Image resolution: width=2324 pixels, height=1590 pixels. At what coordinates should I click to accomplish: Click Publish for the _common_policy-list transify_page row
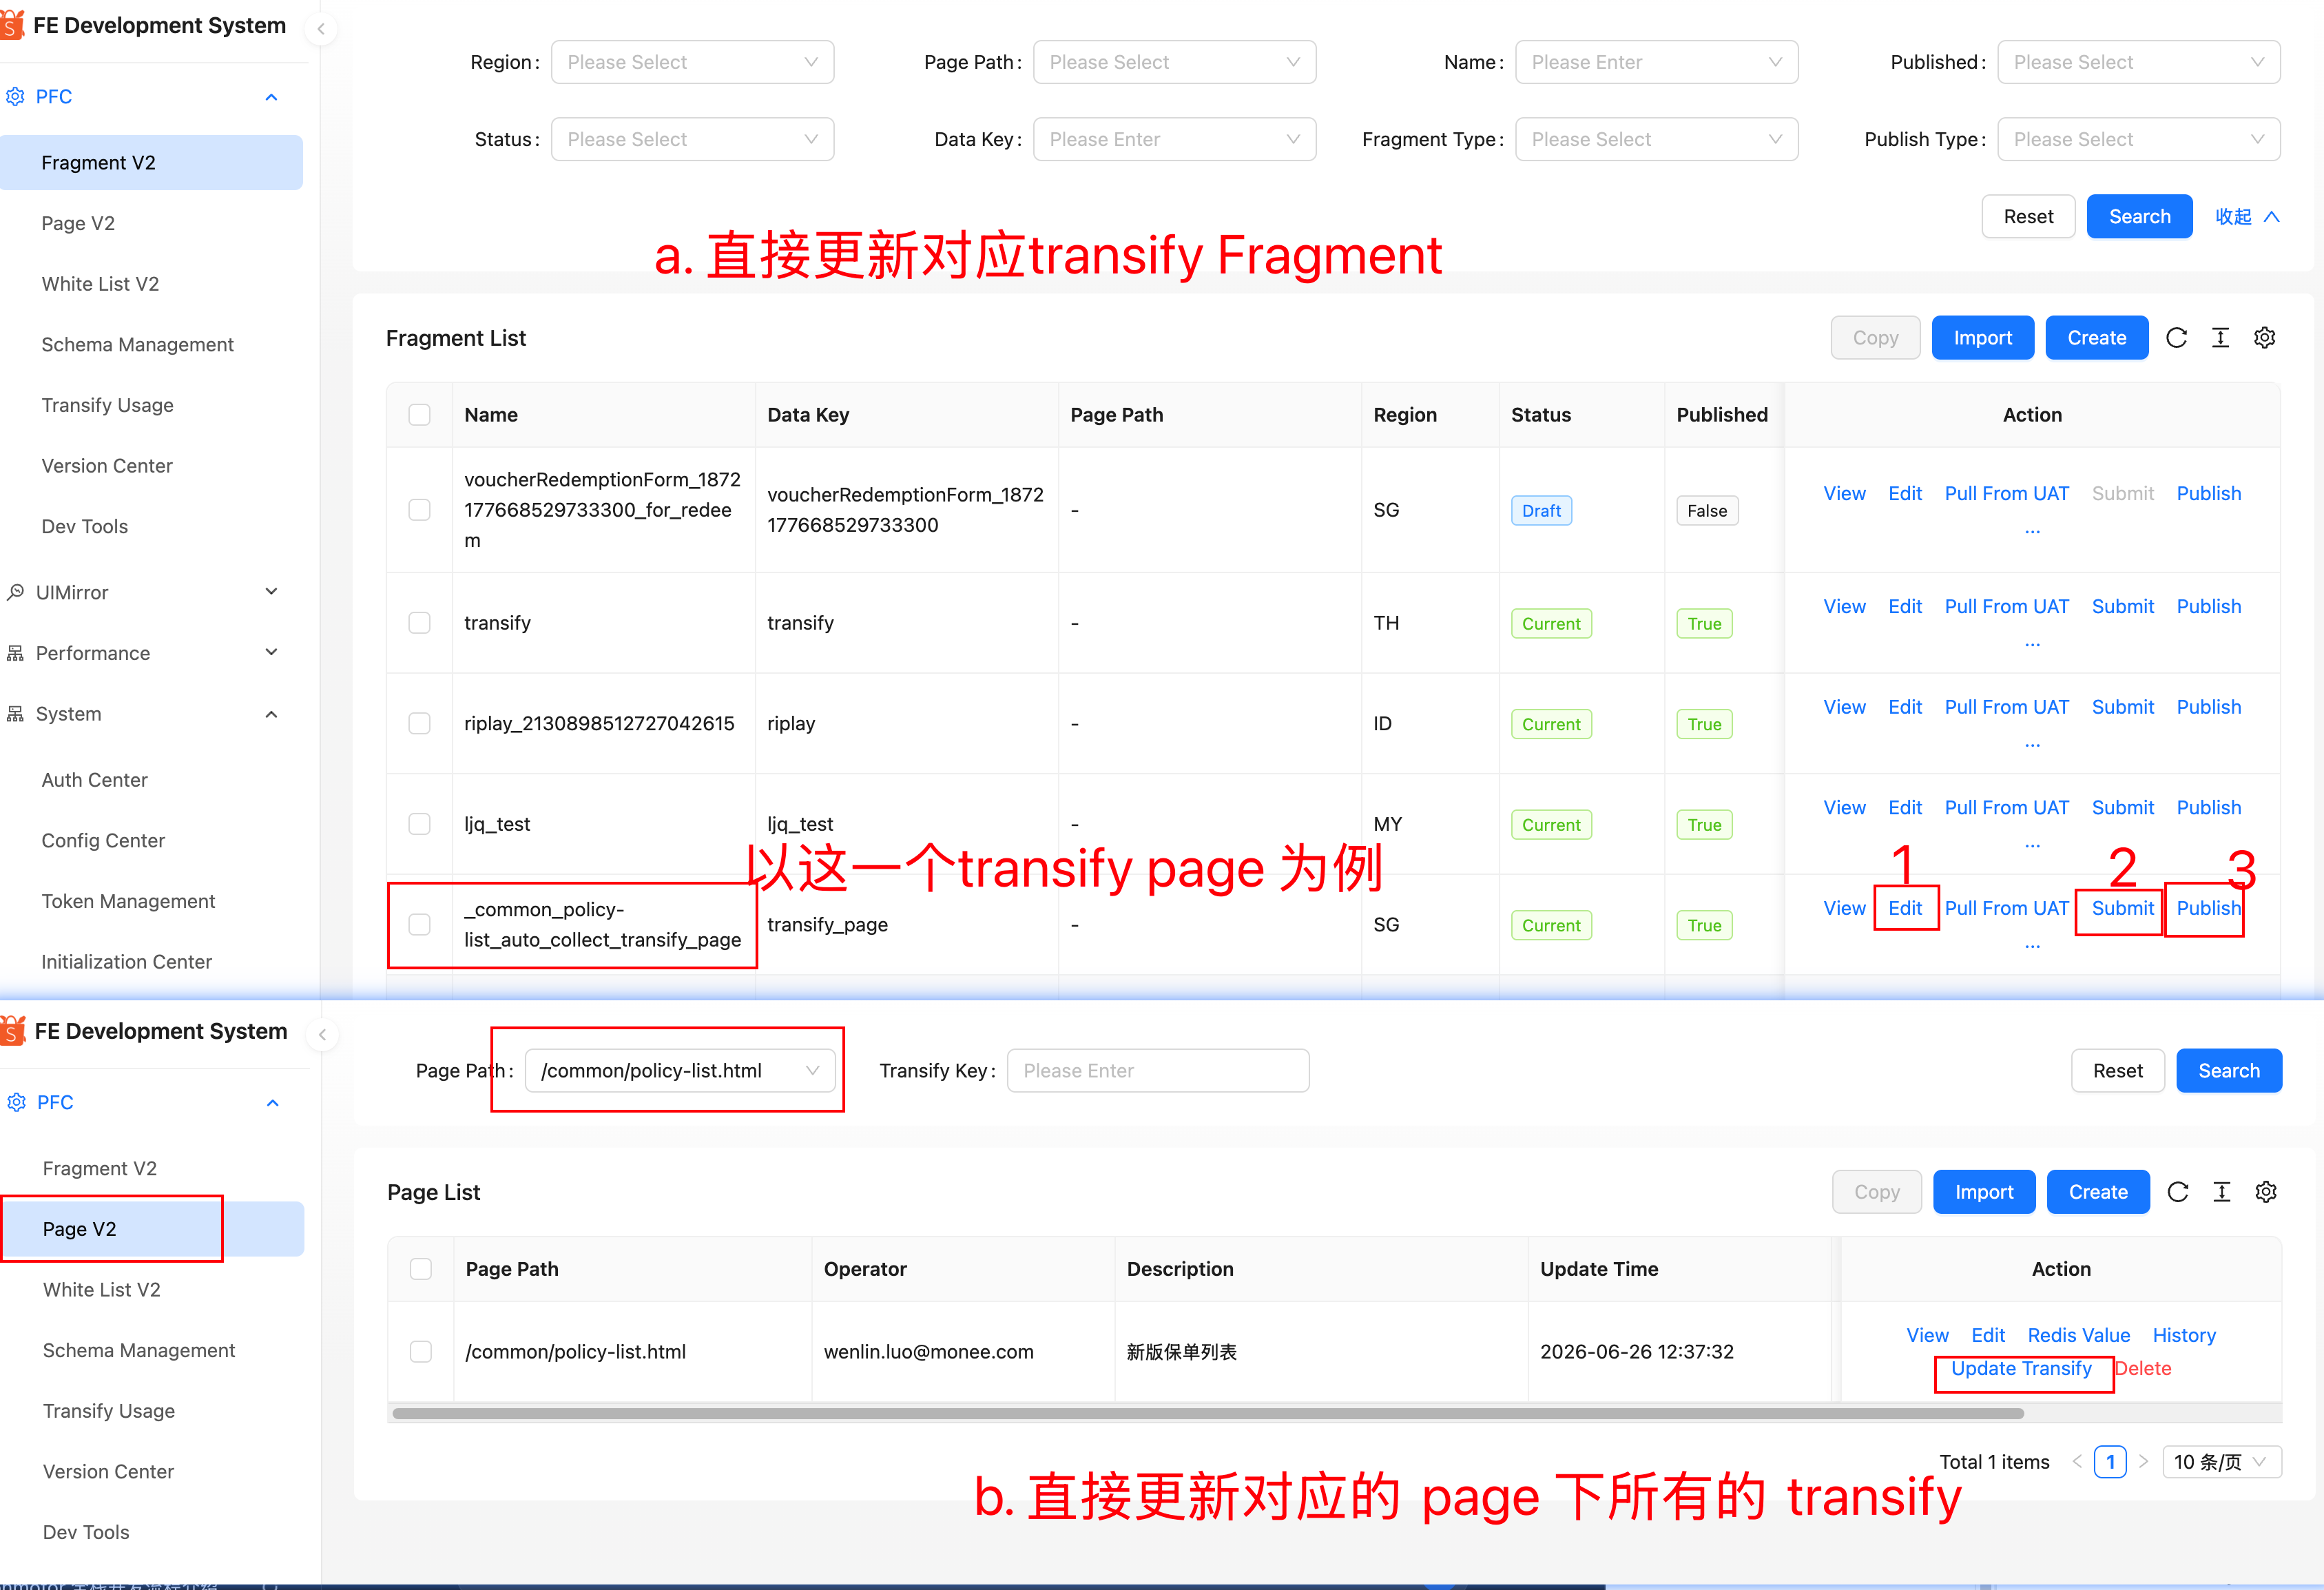point(2209,908)
